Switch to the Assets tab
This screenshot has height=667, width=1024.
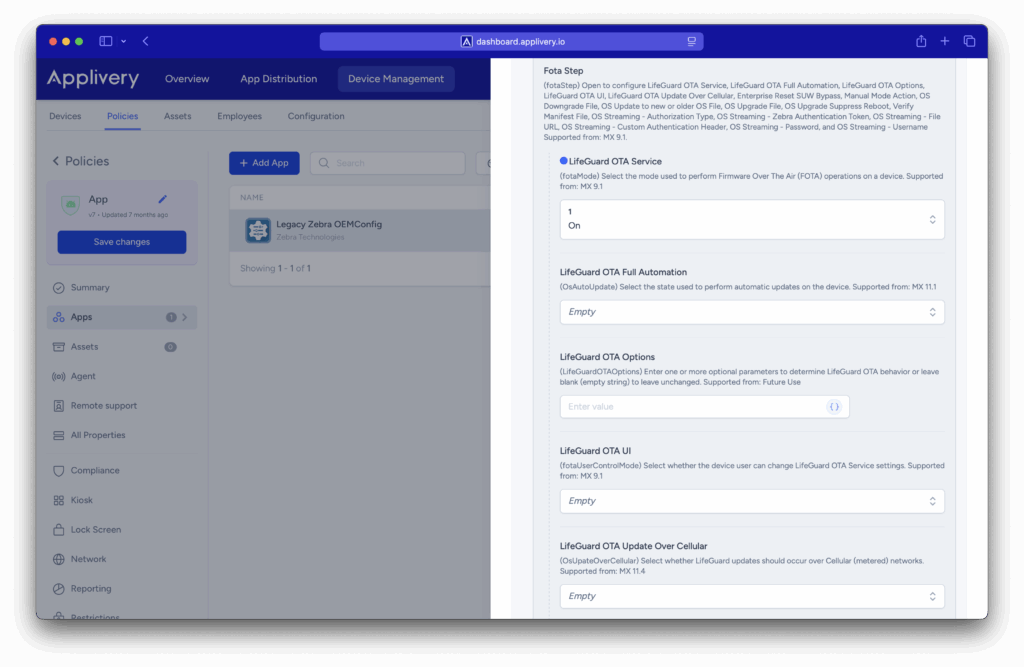coord(177,116)
